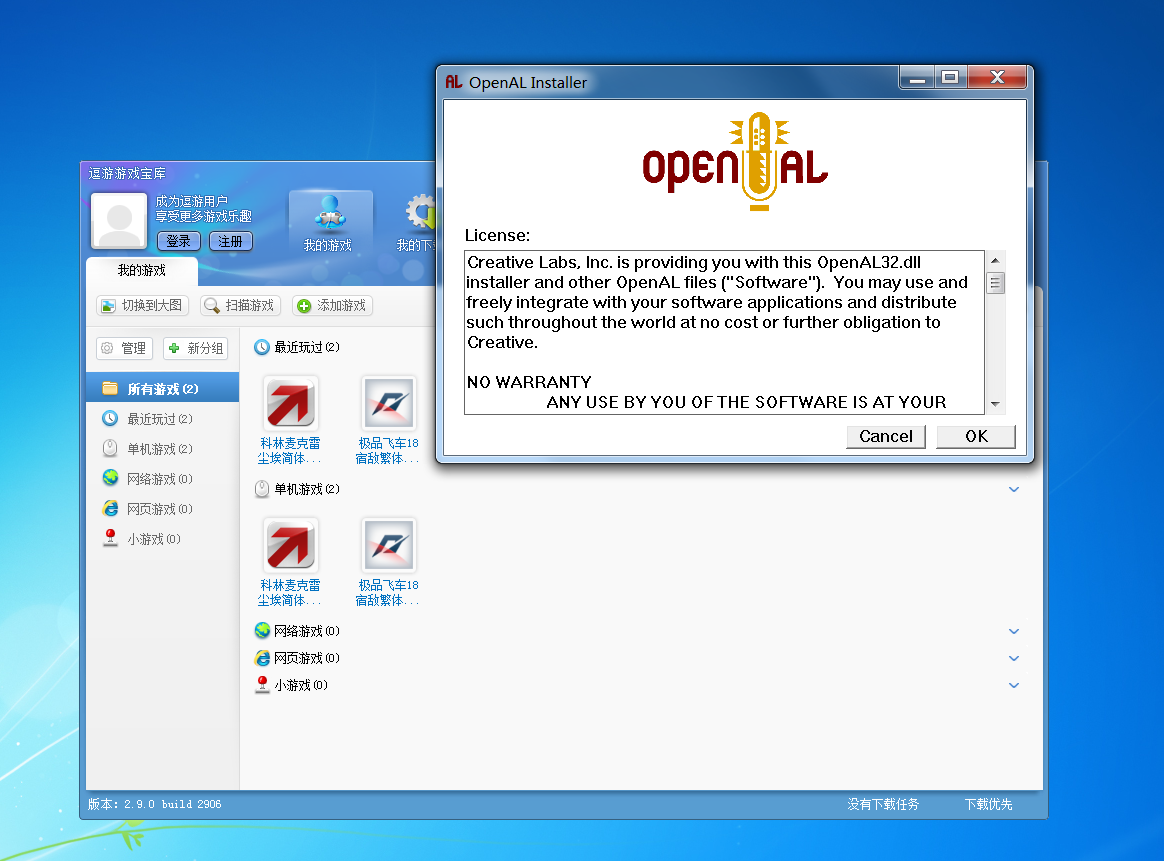This screenshot has height=861, width=1164.
Task: Select 所有游戏 (2) in sidebar
Action: pos(163,388)
